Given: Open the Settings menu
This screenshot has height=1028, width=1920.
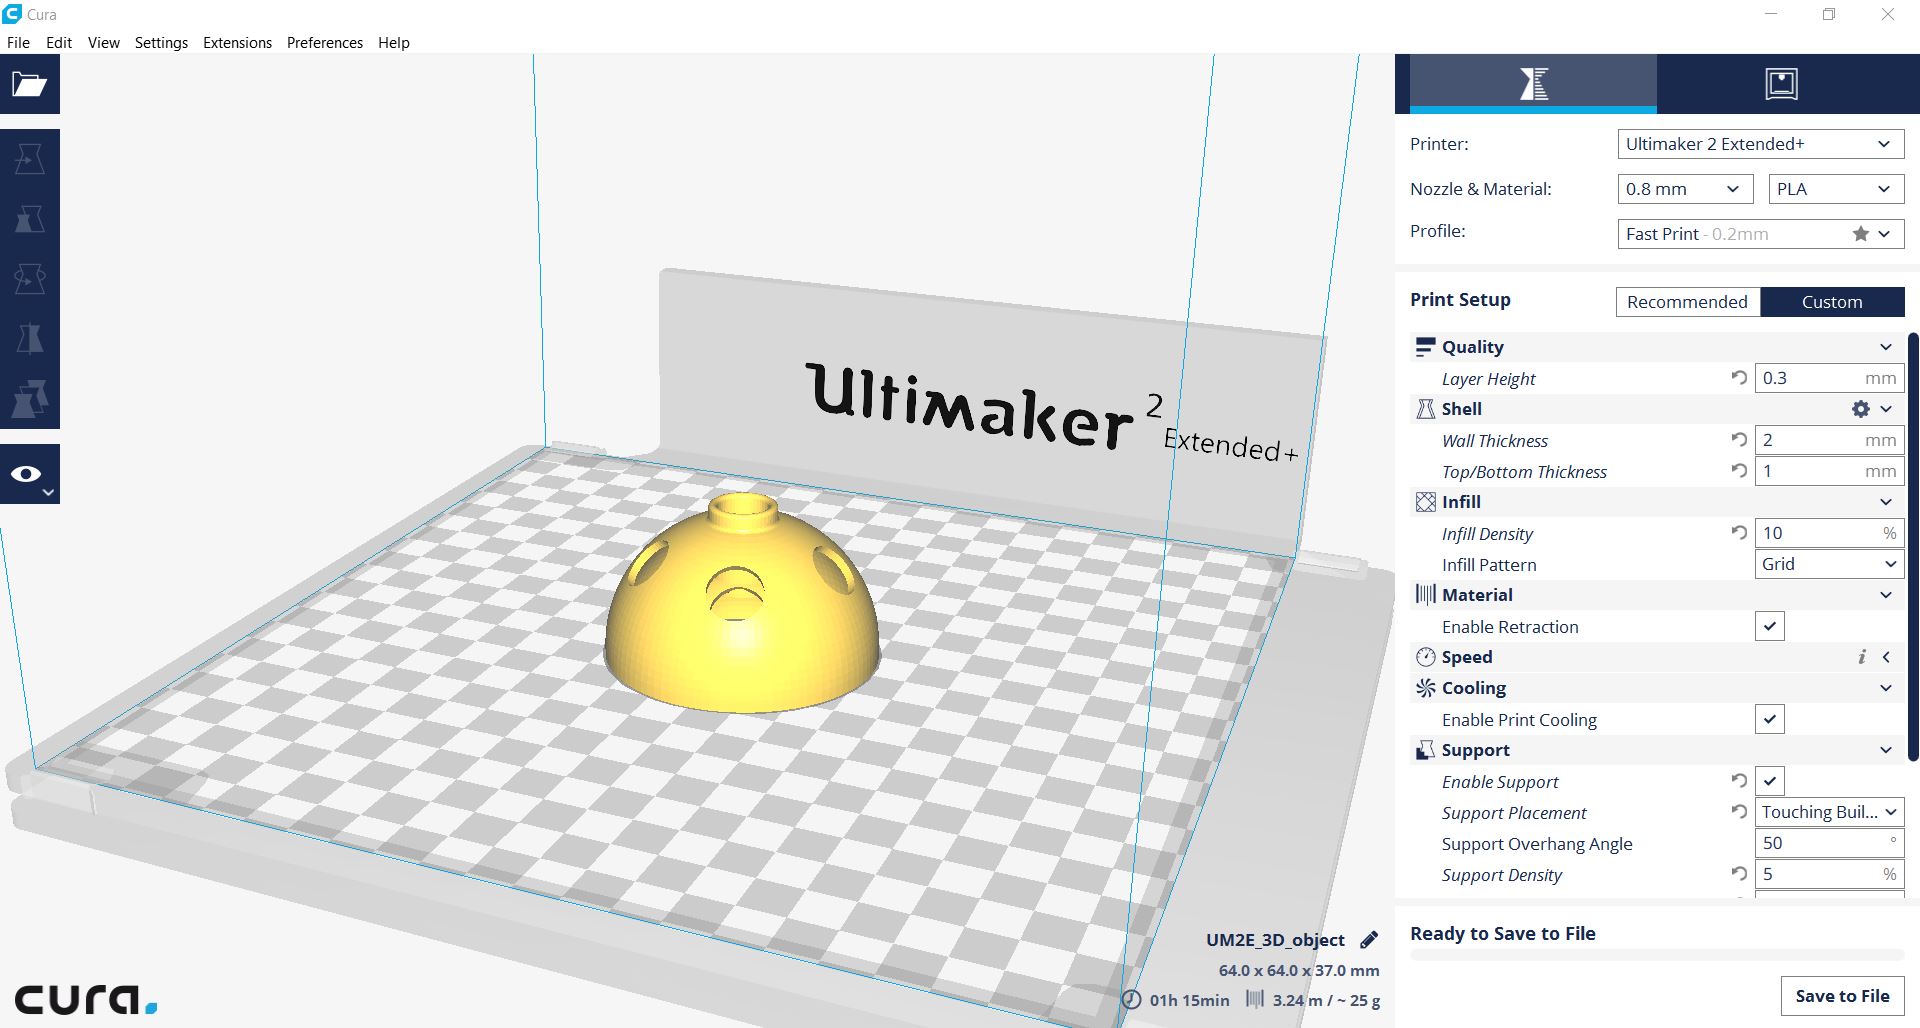Looking at the screenshot, I should pos(161,42).
